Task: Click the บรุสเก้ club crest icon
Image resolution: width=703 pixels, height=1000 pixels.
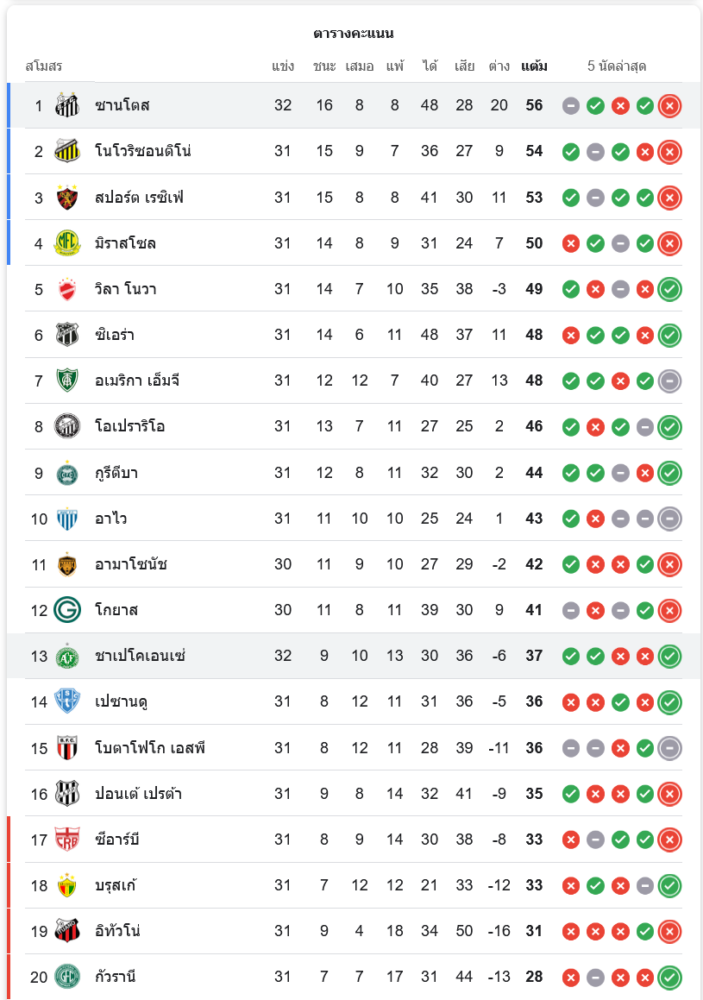Action: [x=67, y=885]
